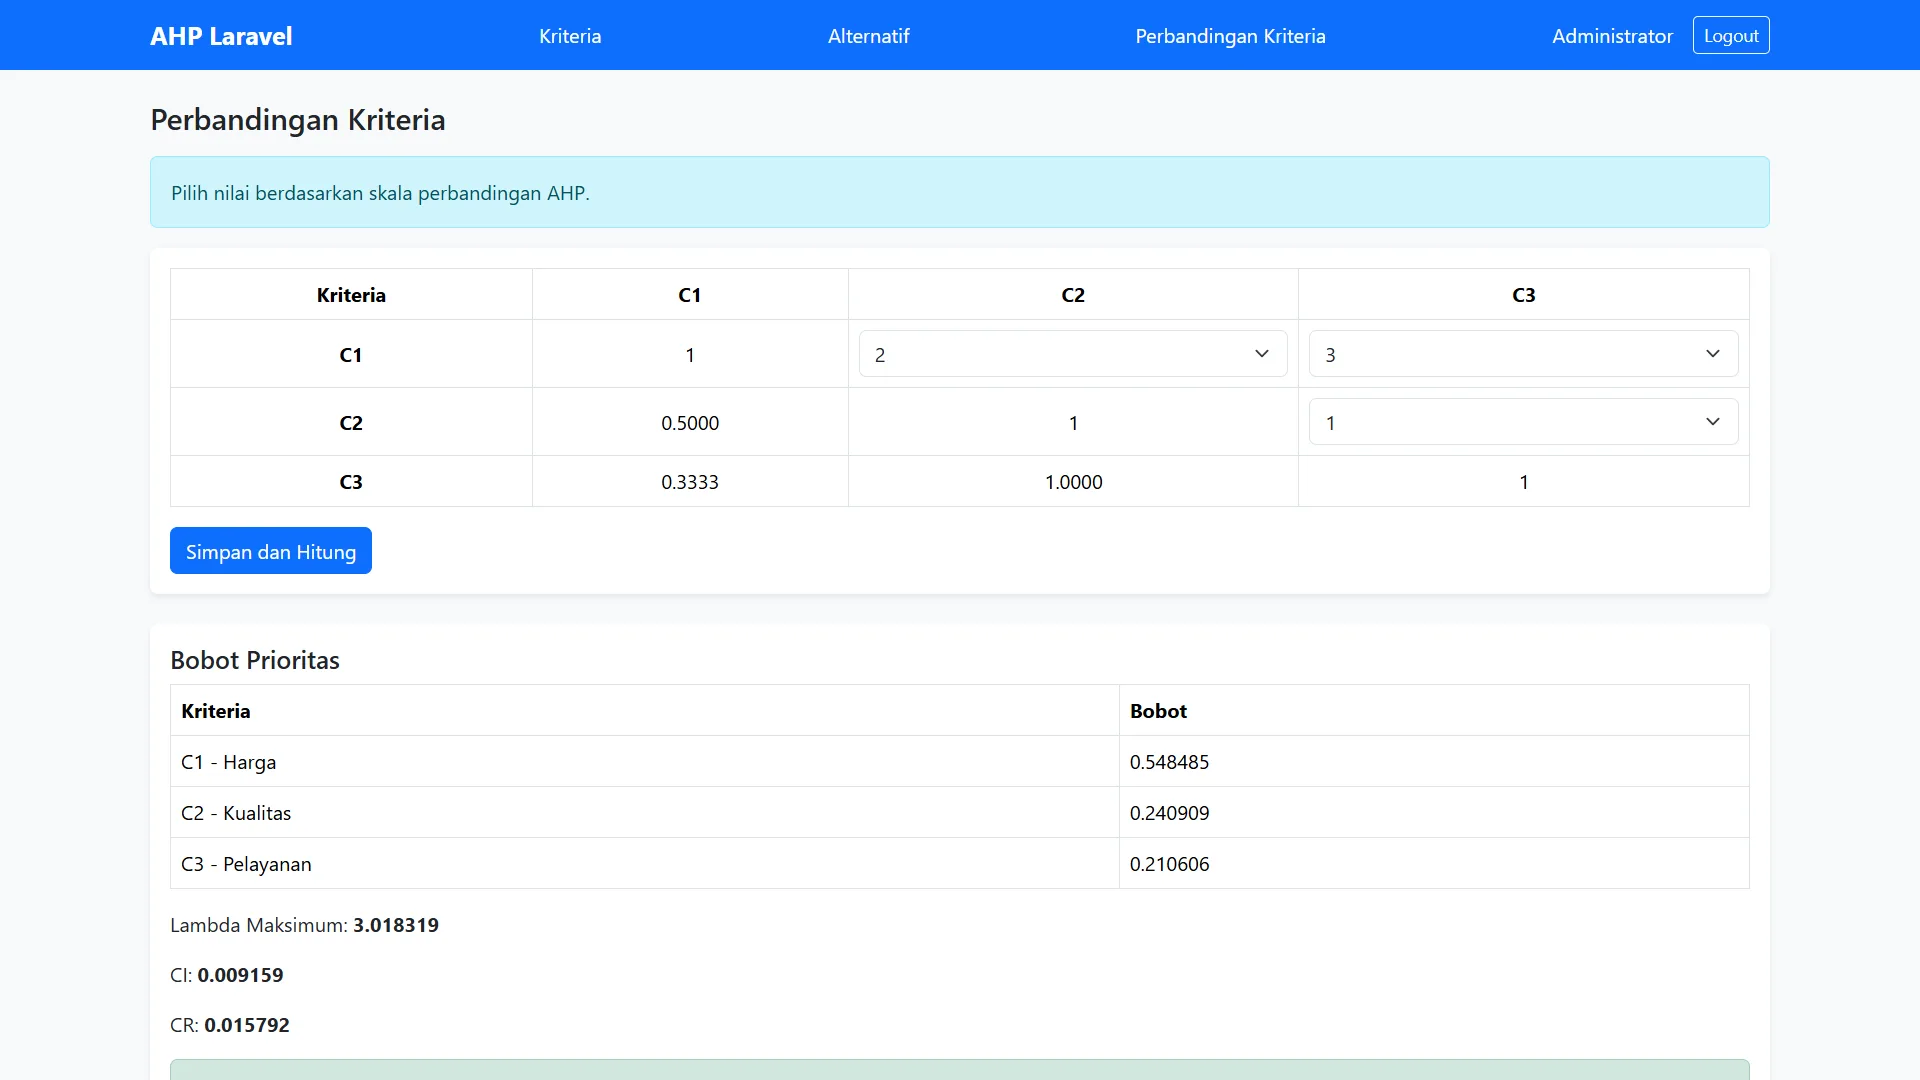Open the Alternatif menu item
The height and width of the screenshot is (1080, 1920).
pos(868,36)
